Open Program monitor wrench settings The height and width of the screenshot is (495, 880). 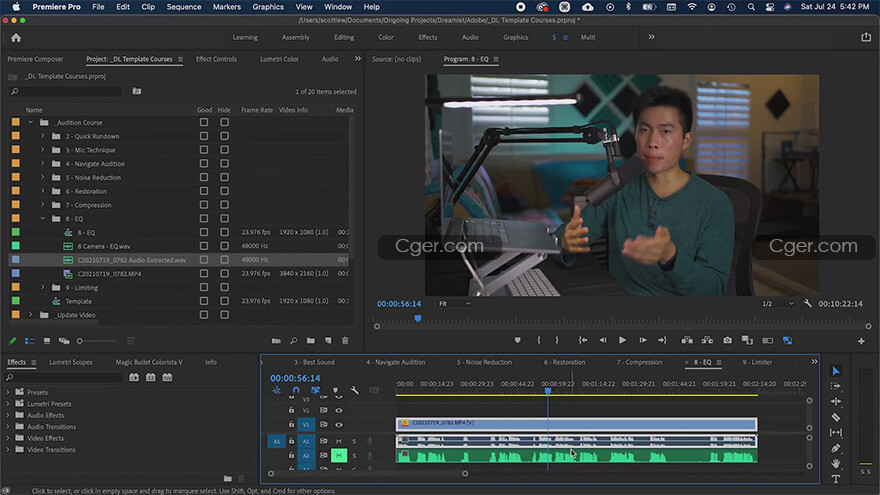pyautogui.click(x=808, y=304)
